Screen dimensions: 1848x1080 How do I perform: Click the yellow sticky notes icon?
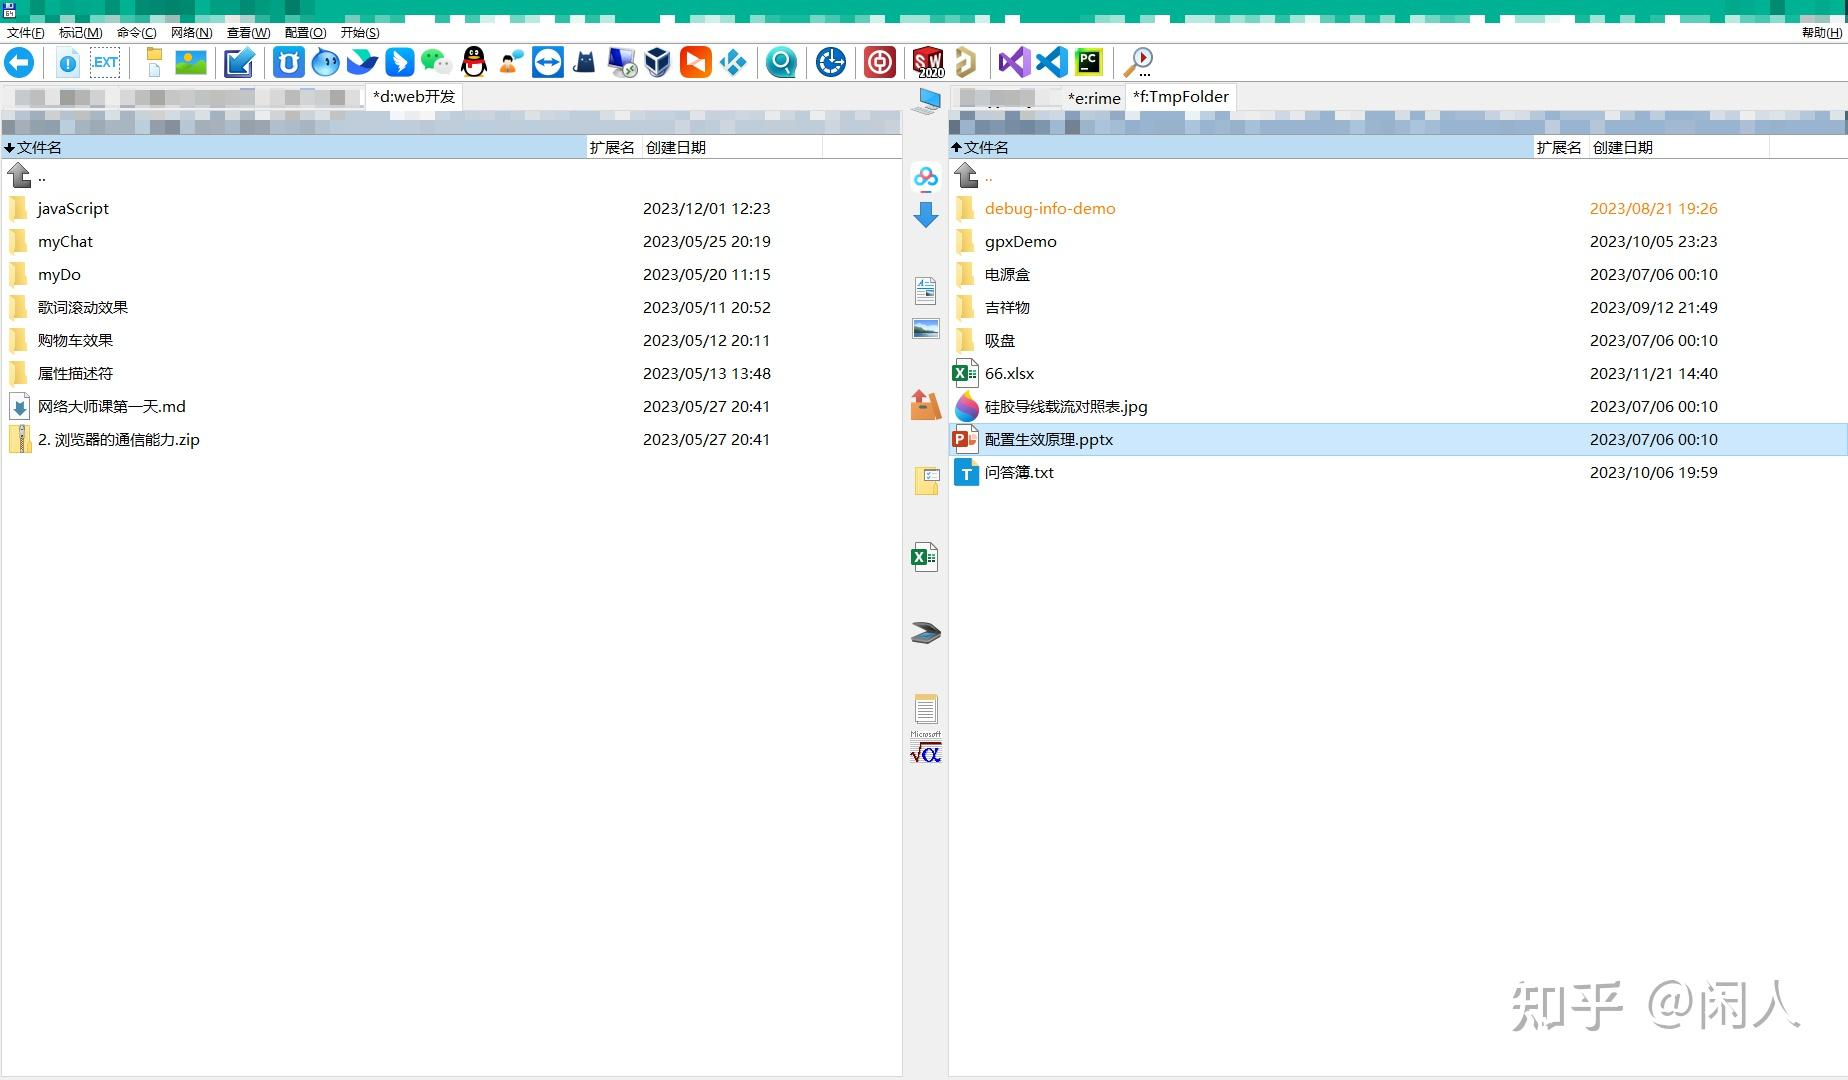click(x=927, y=481)
